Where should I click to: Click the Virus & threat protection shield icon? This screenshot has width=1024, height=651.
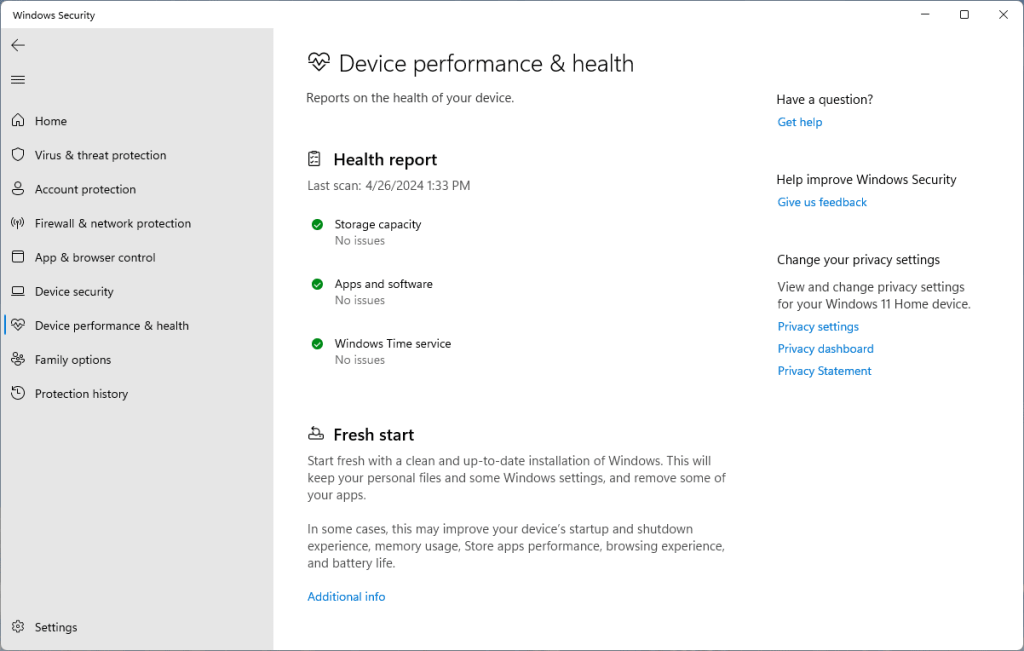pyautogui.click(x=18, y=155)
